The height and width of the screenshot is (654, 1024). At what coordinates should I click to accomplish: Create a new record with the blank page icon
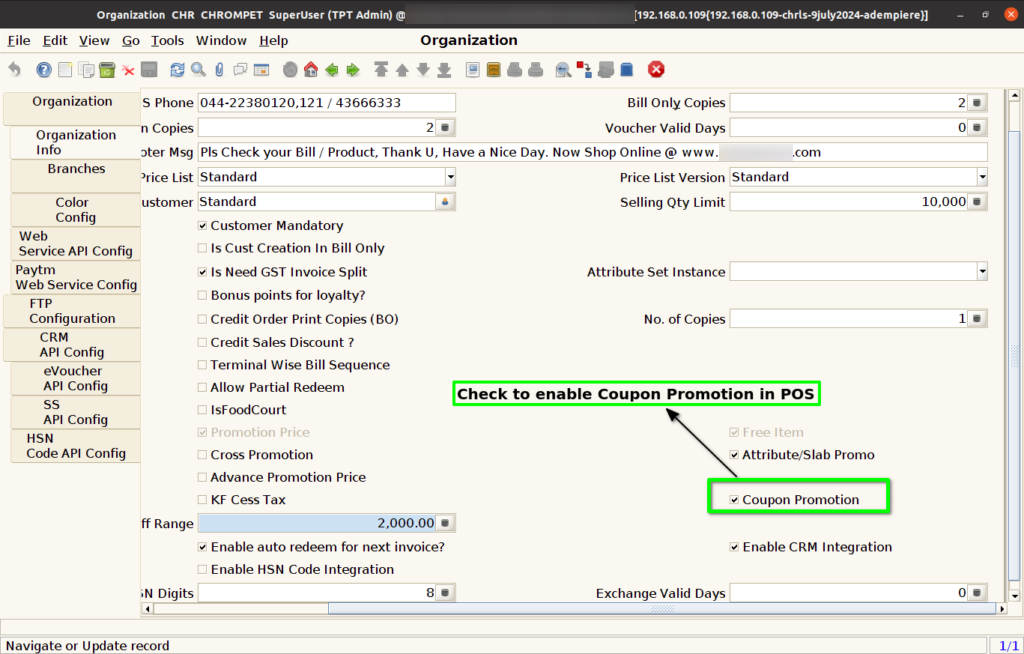65,69
